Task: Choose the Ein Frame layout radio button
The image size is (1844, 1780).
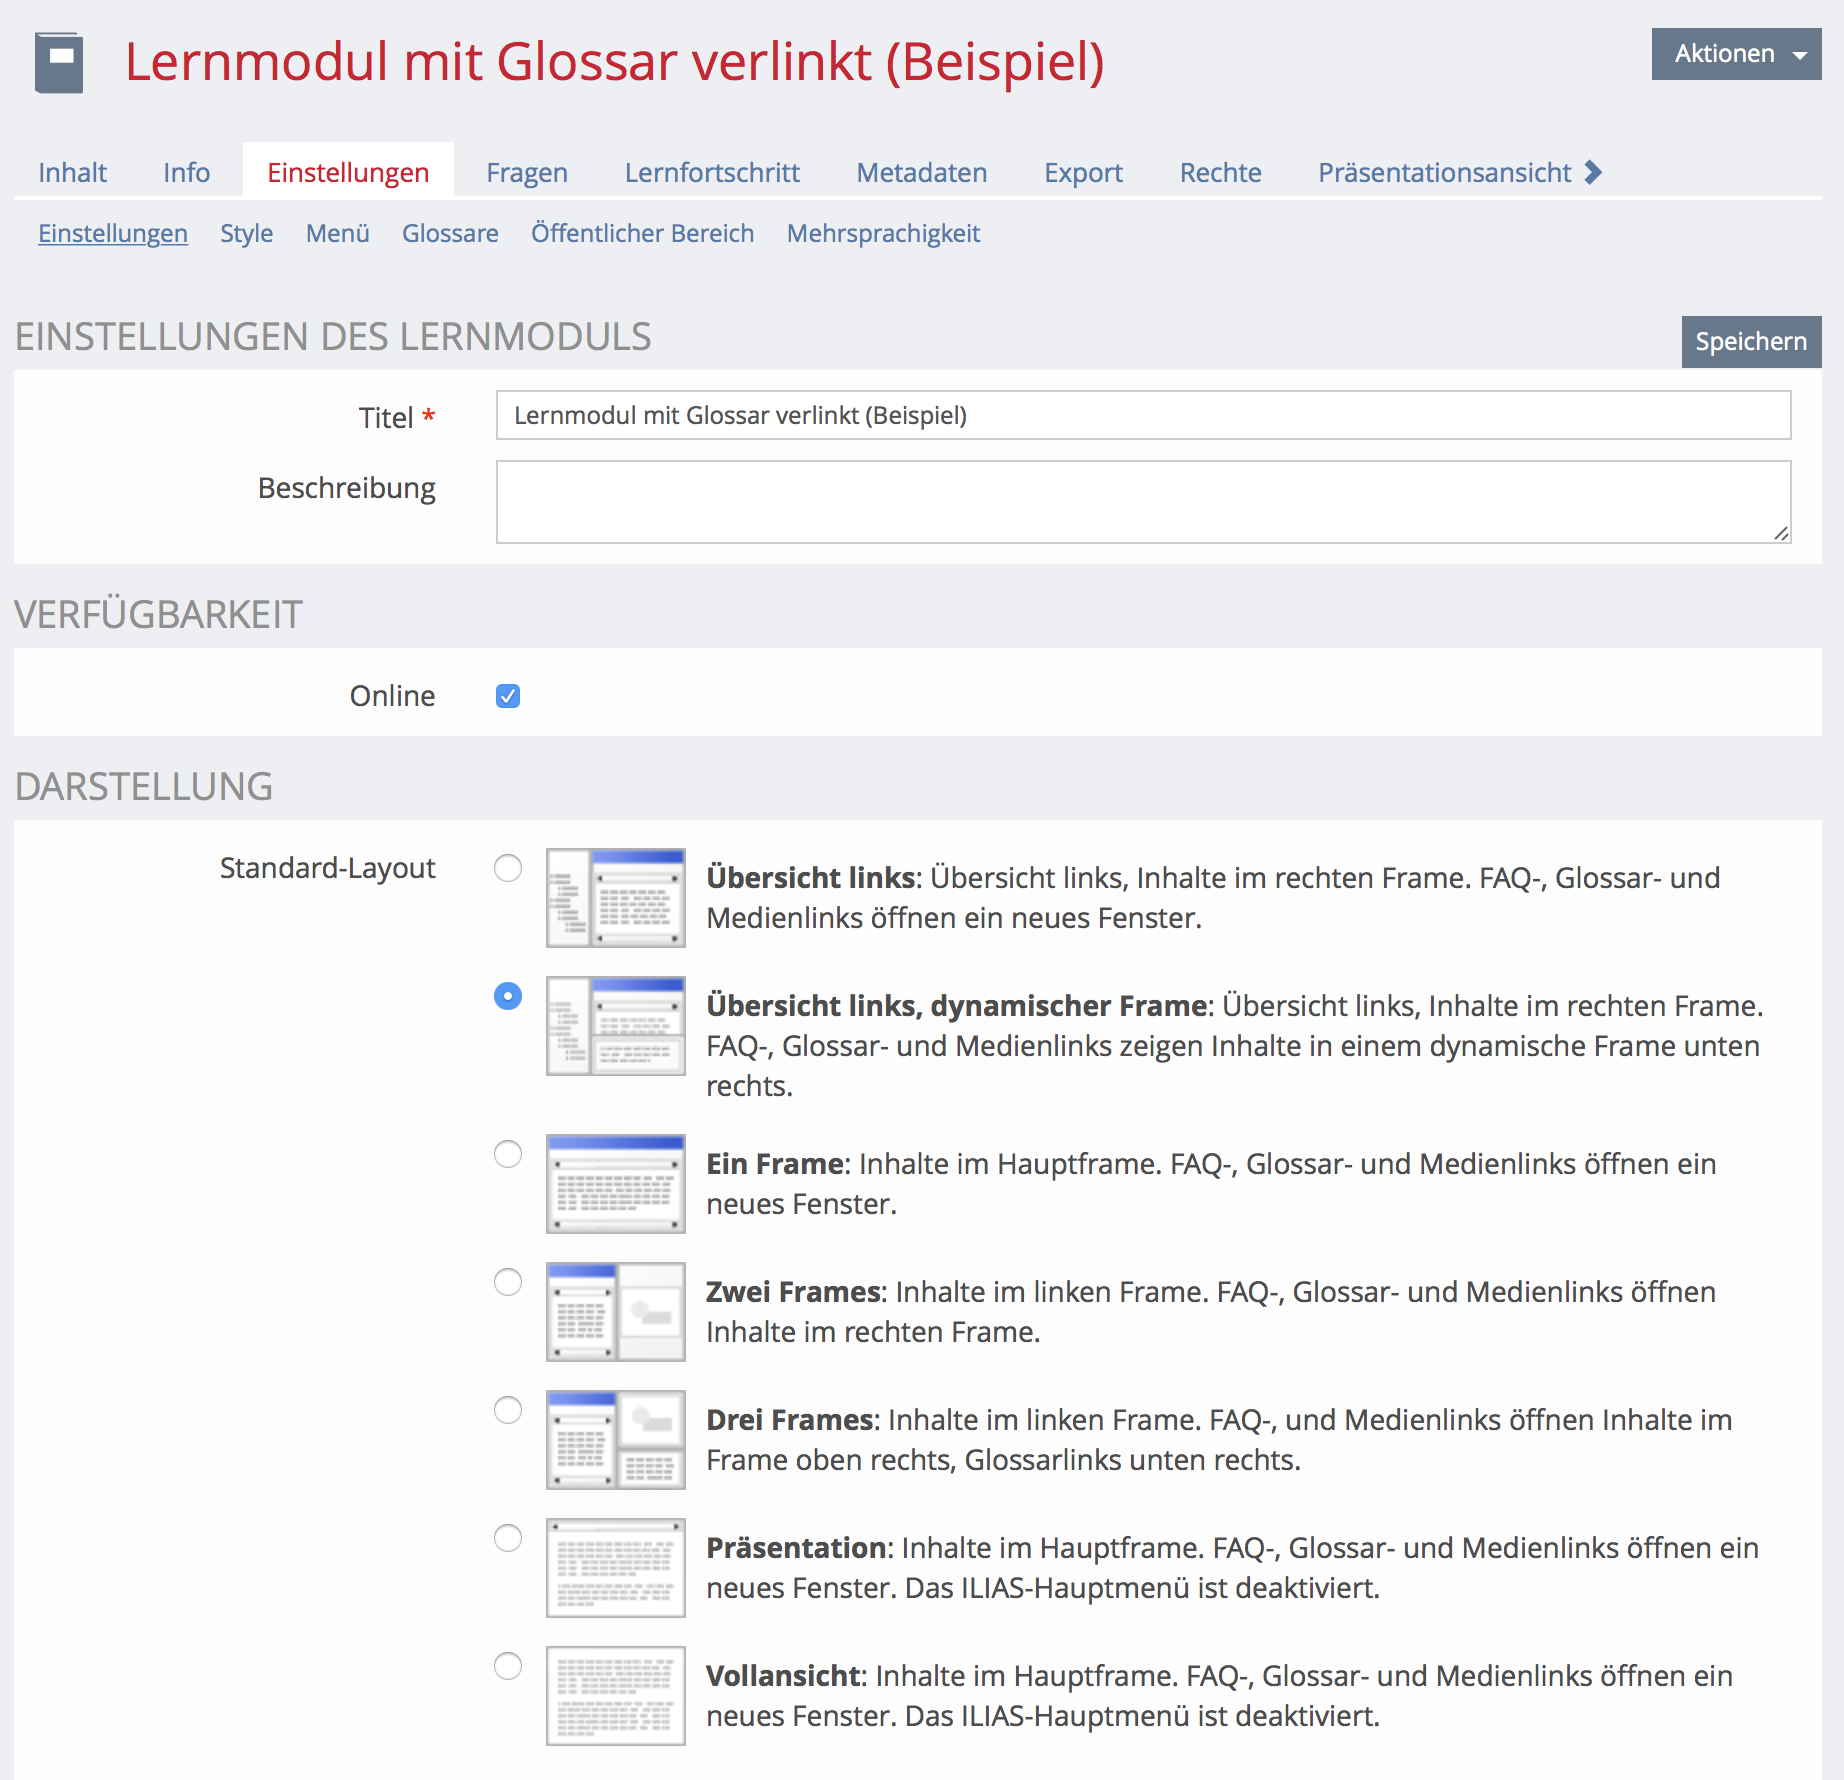Action: [x=508, y=1154]
